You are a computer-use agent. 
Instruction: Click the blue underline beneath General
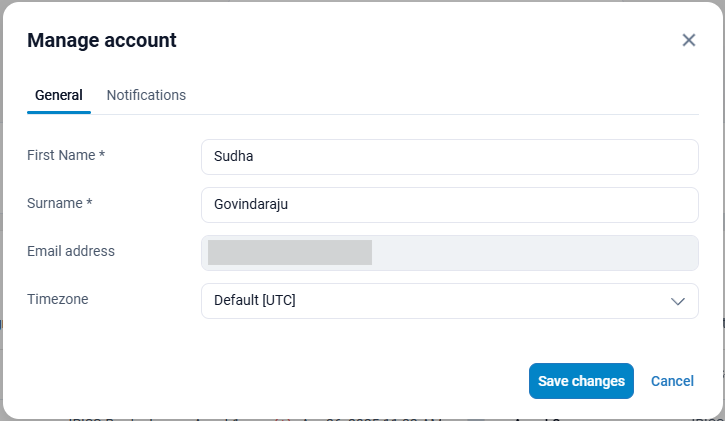click(59, 113)
